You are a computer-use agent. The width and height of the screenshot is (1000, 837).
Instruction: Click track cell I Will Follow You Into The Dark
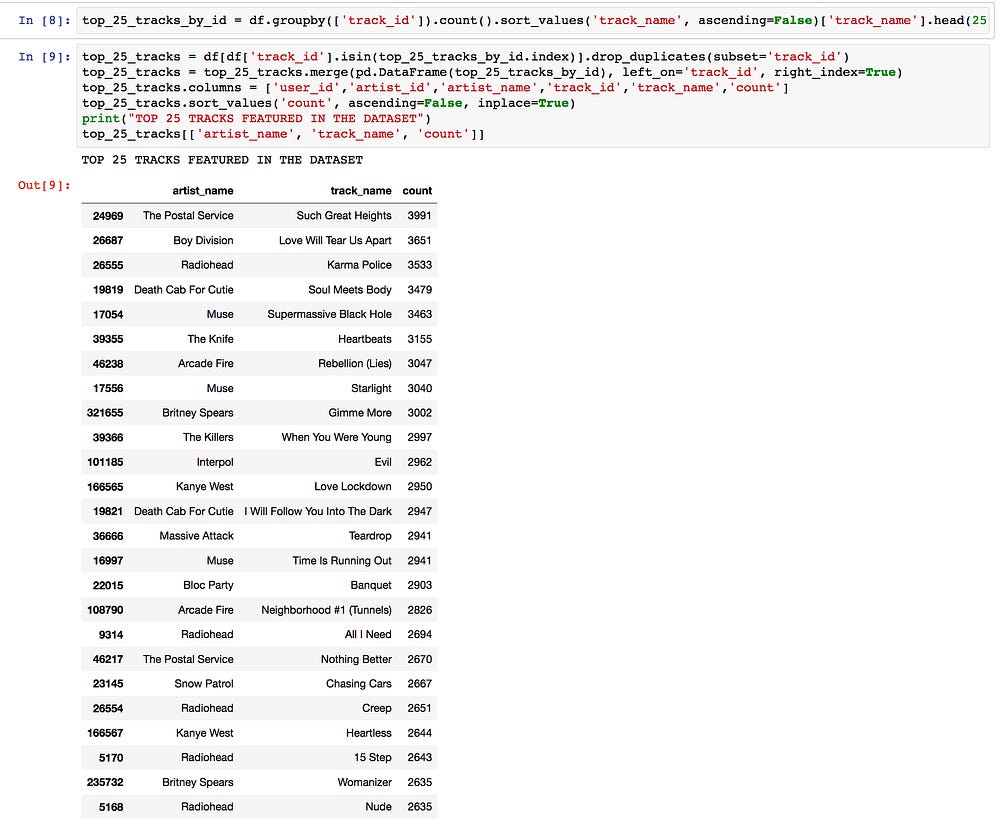(318, 512)
